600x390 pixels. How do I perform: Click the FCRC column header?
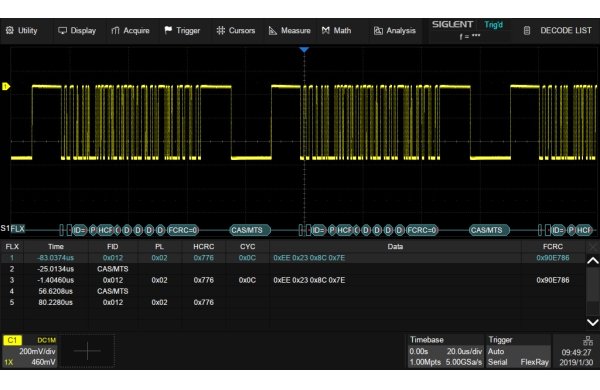[x=553, y=247]
